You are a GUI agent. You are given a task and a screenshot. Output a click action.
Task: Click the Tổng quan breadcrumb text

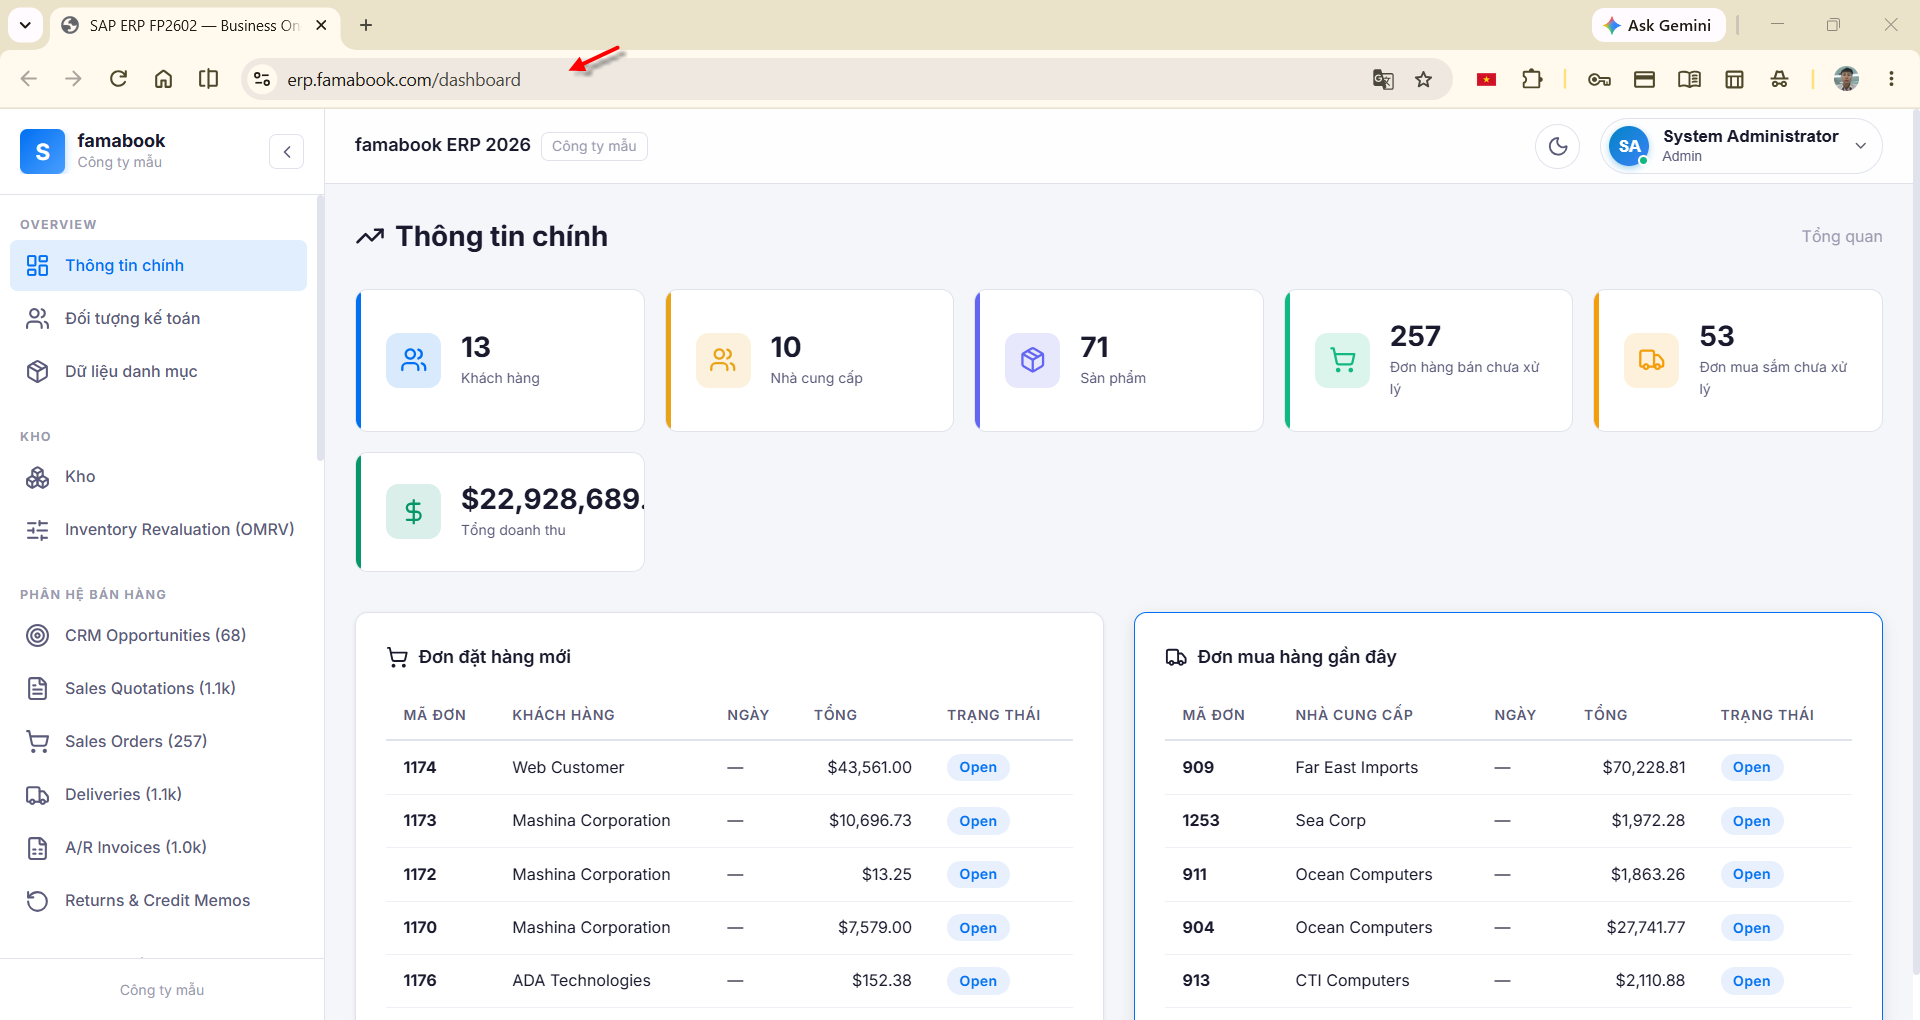(1842, 236)
